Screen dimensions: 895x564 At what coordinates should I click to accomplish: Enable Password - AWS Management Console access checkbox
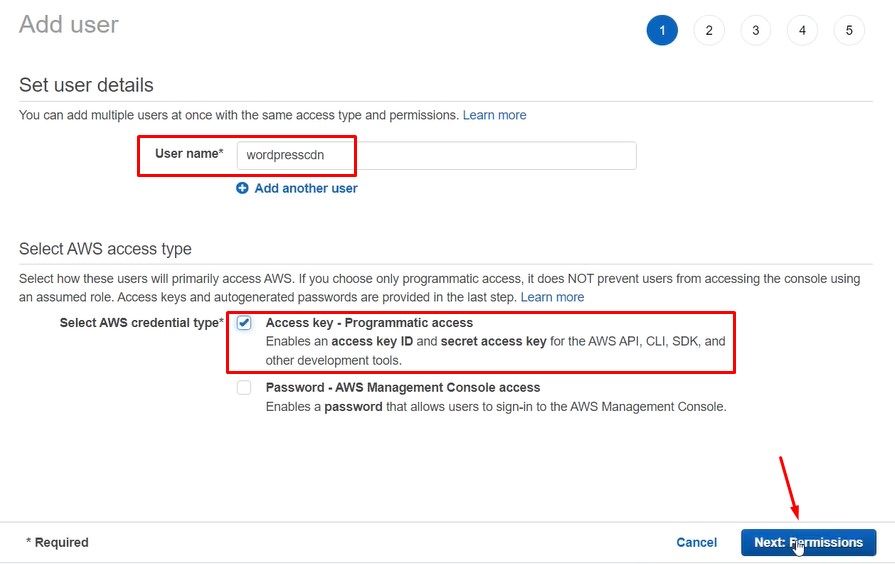[244, 388]
